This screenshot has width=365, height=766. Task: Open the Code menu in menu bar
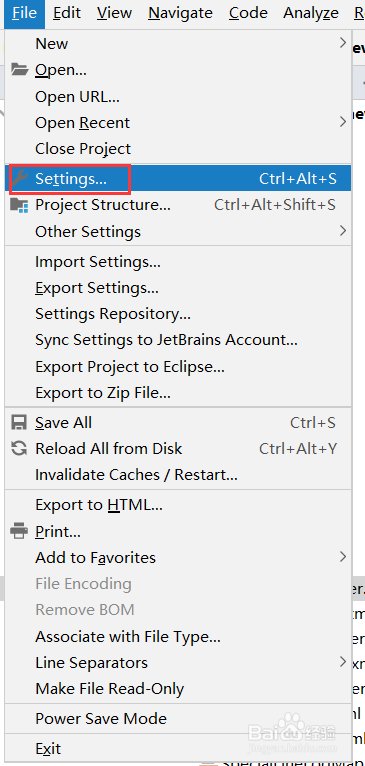[248, 13]
